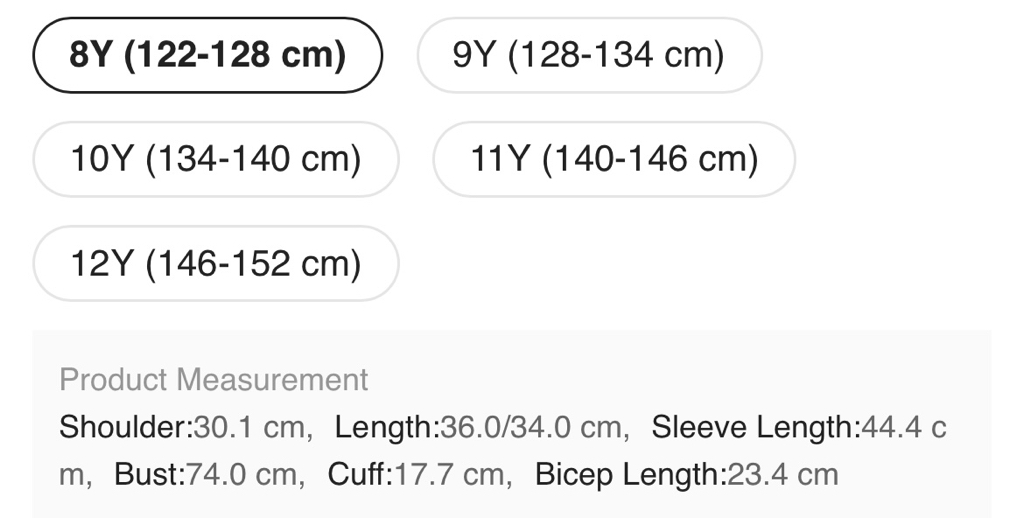The image size is (1024, 518).
Task: Select the 8Y (122-128 cm) size option
Action: pos(208,55)
